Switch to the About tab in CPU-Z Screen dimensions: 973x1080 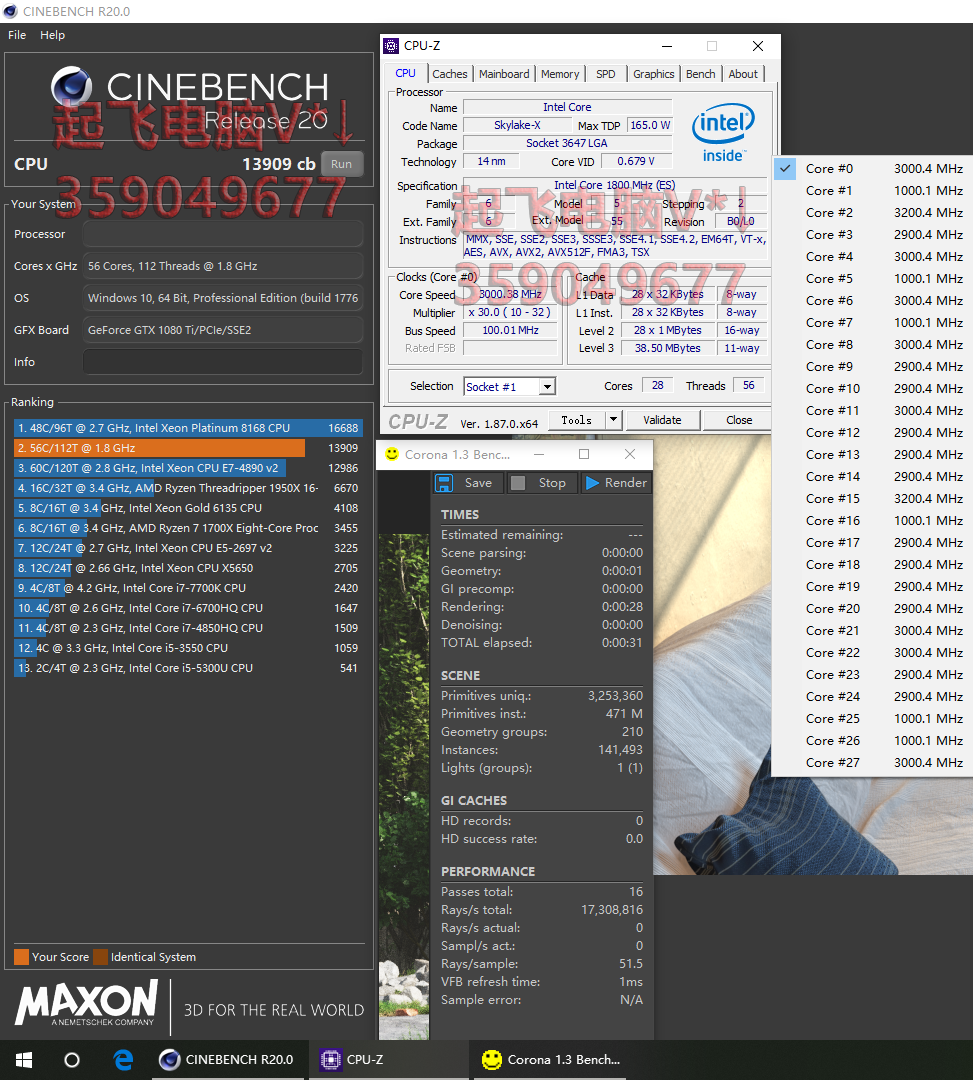coord(743,74)
